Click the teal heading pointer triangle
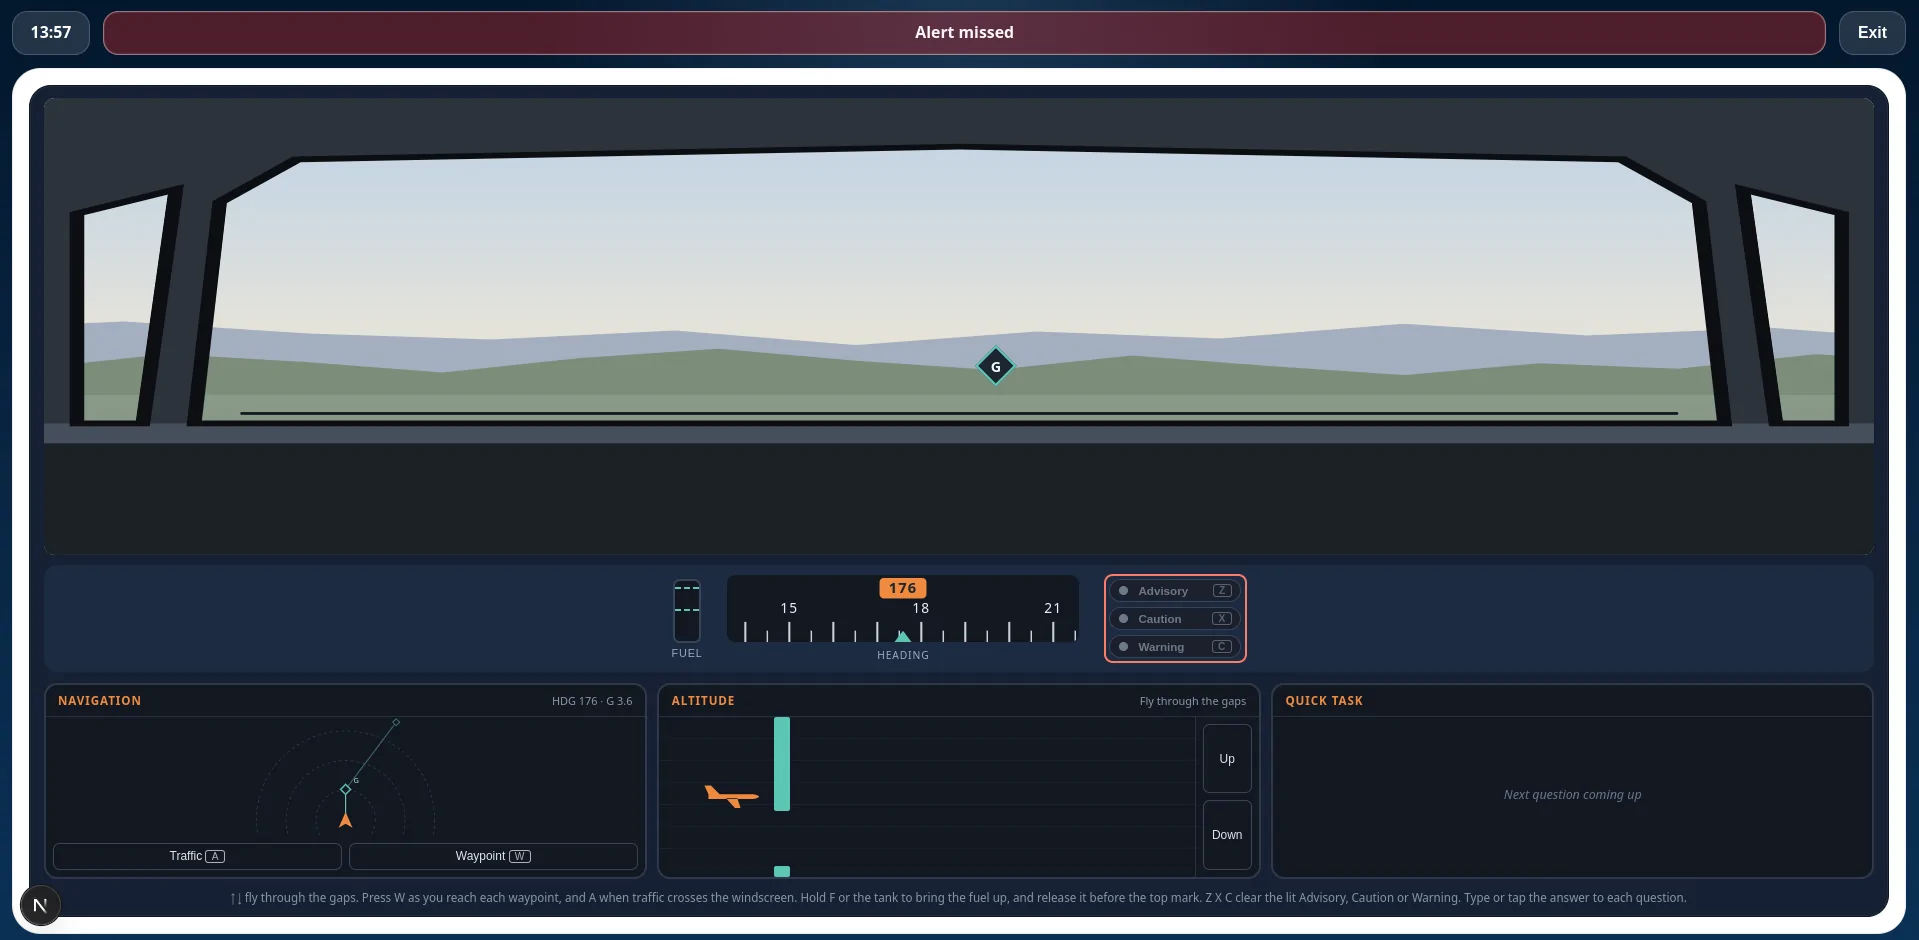The image size is (1919, 940). coord(902,636)
